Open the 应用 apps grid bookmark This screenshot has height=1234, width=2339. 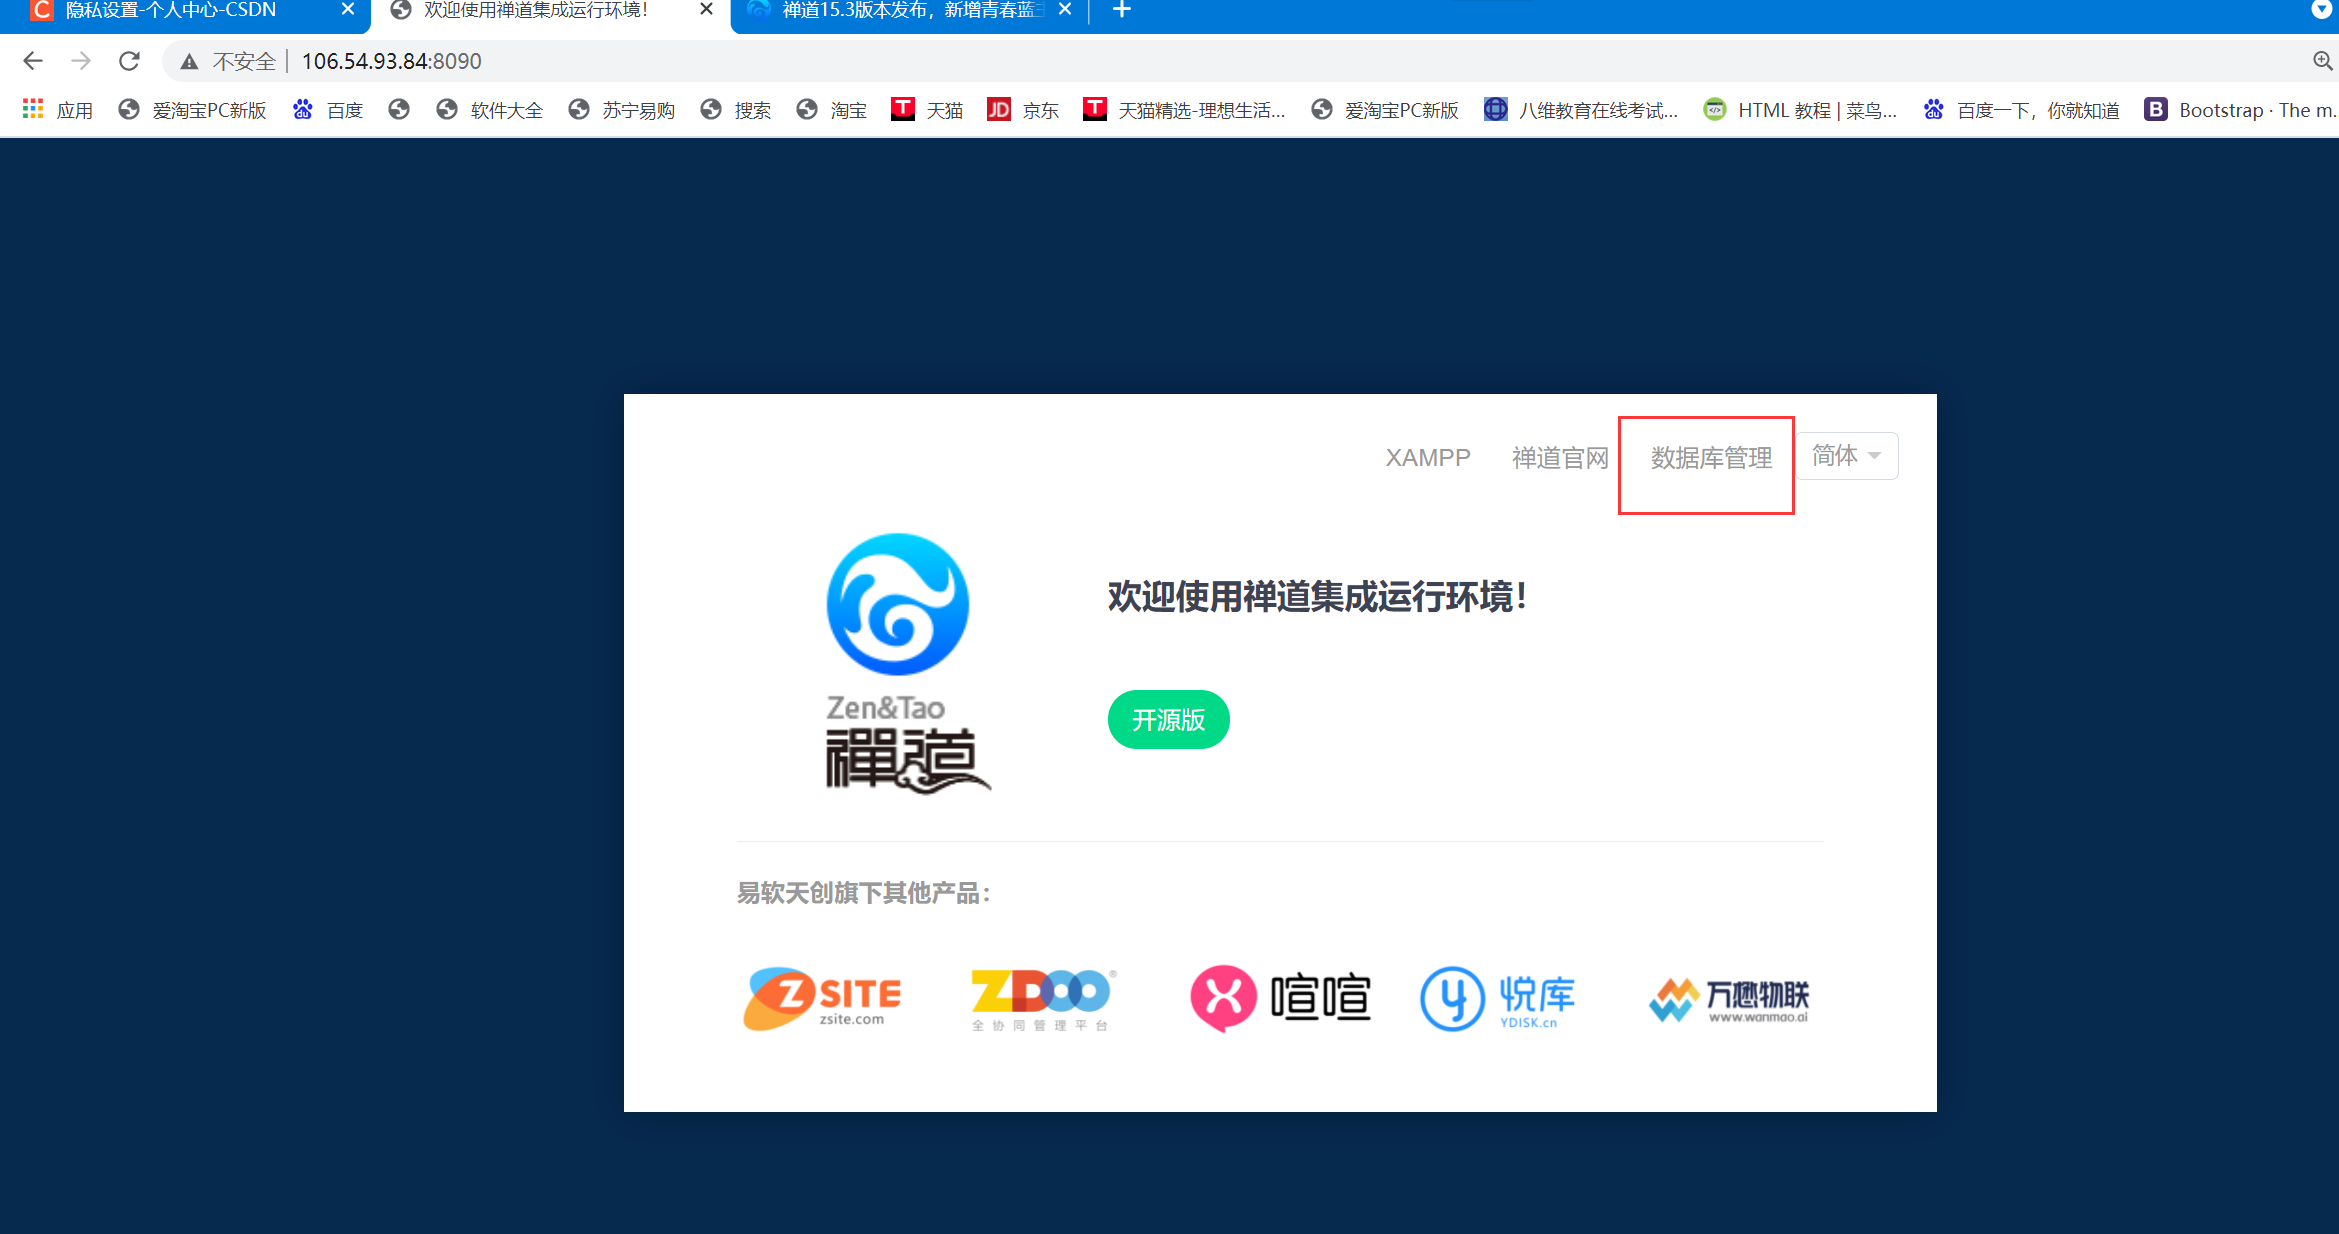click(58, 110)
